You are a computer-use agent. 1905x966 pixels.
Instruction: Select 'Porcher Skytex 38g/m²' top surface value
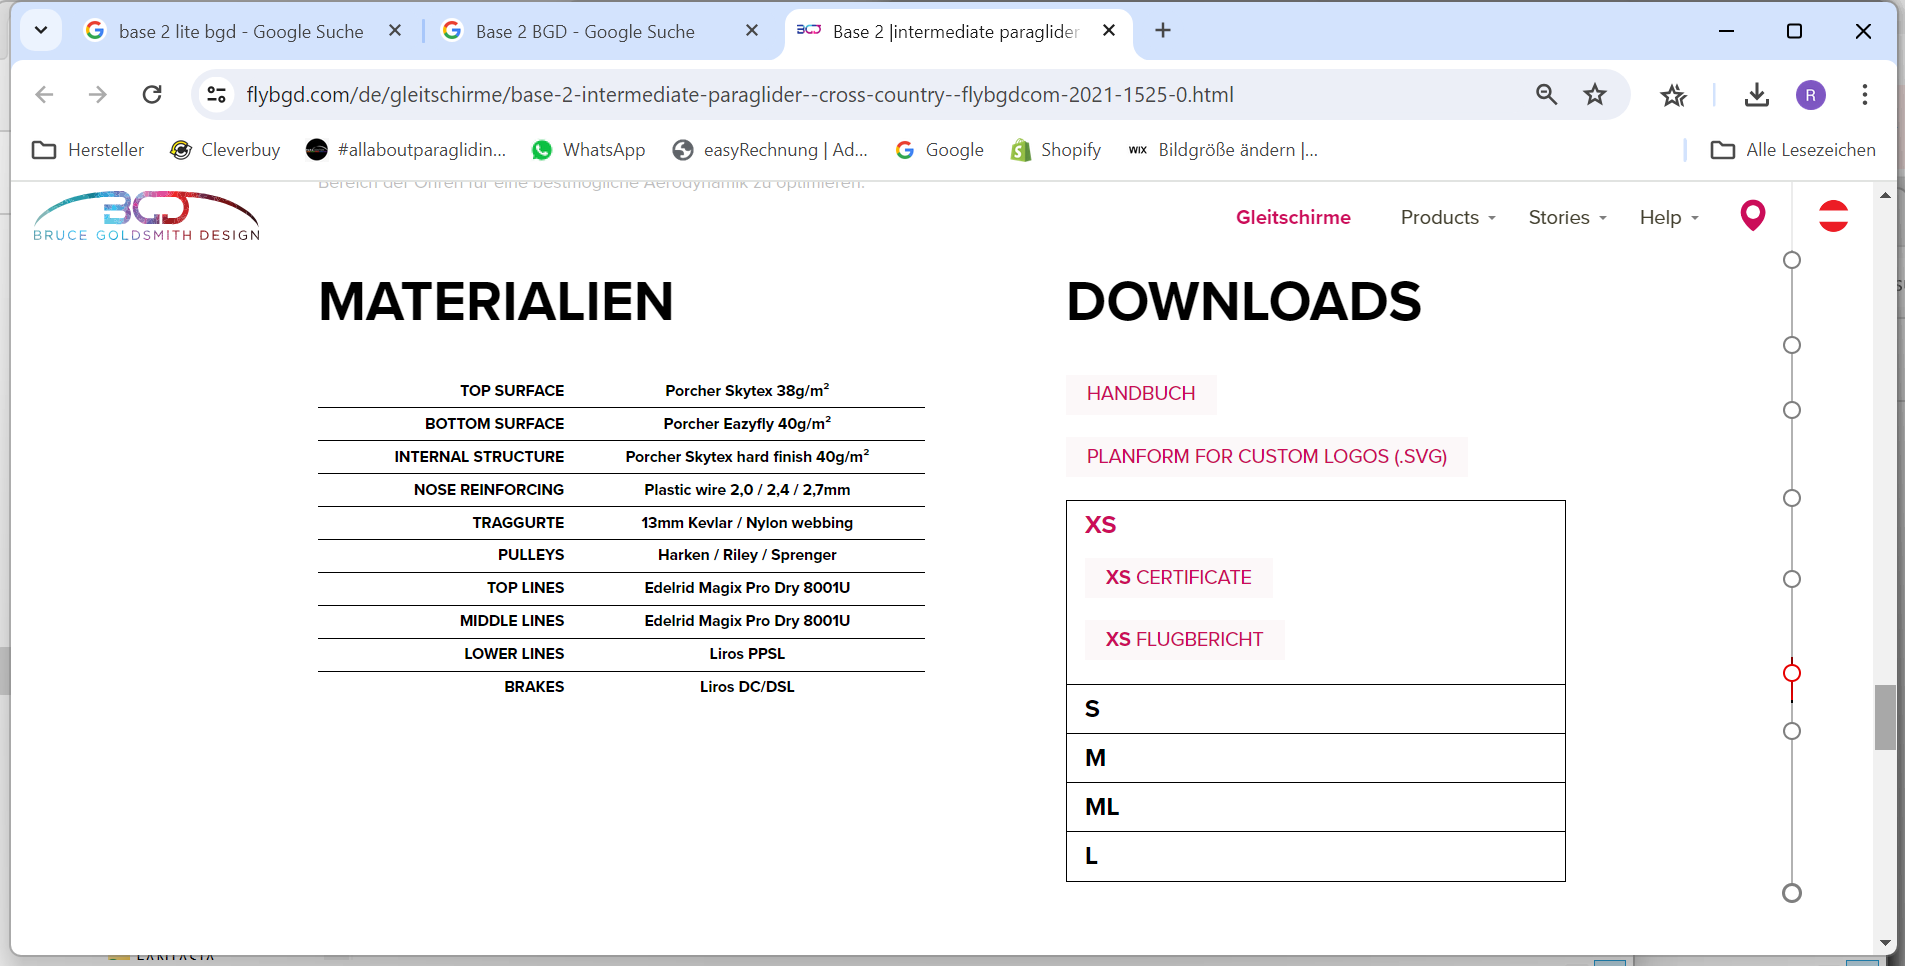747,391
